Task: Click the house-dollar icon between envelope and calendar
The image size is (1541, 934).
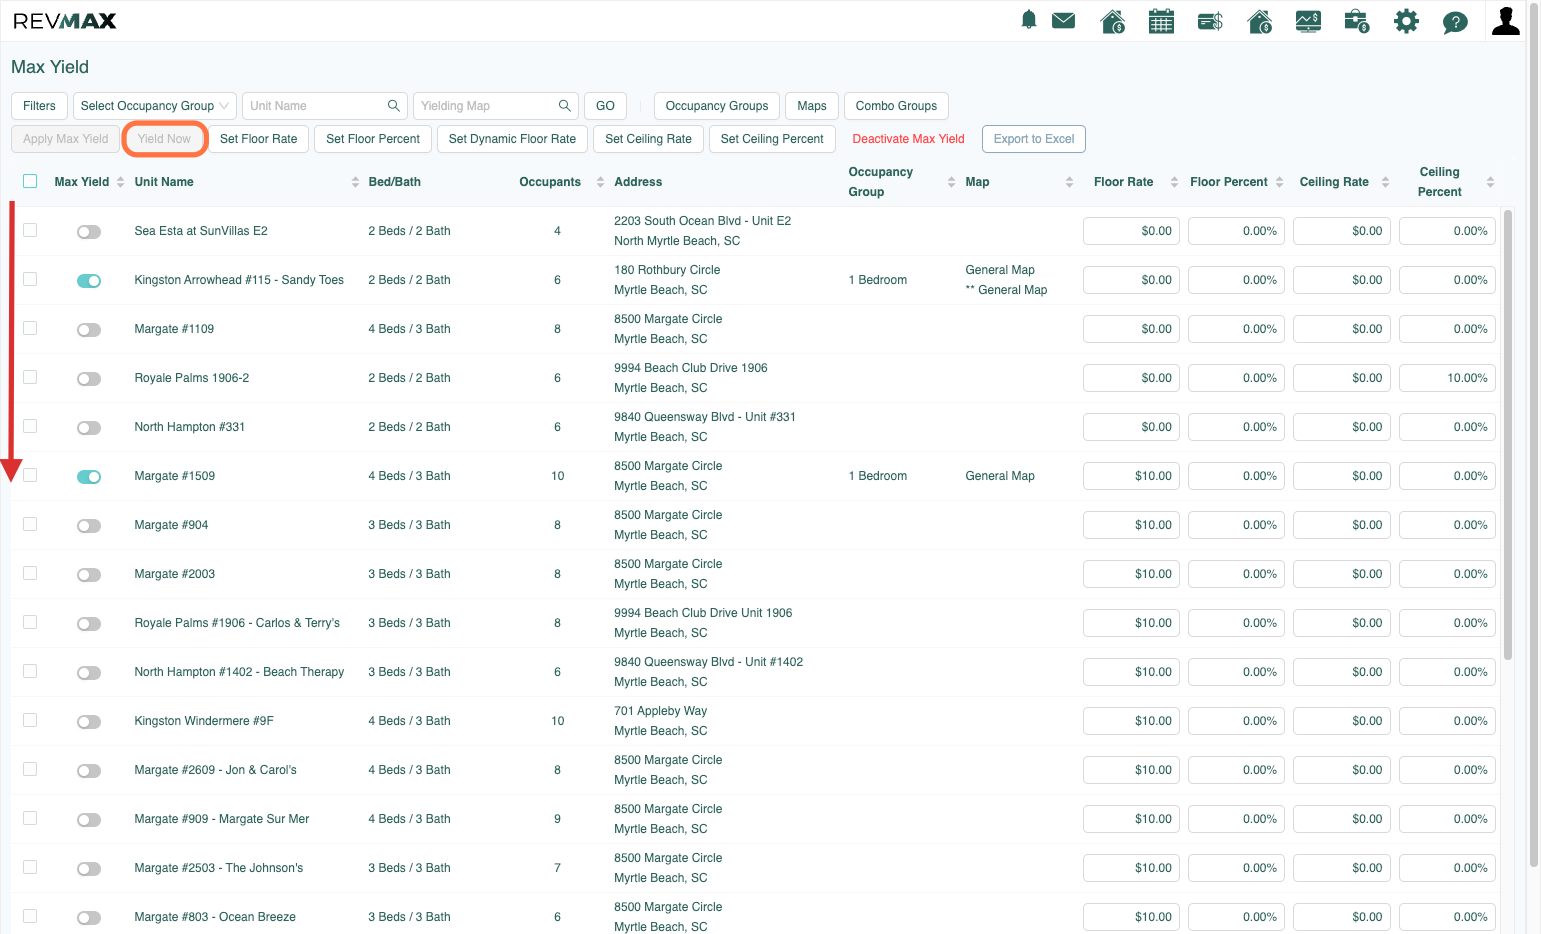Action: click(x=1112, y=21)
